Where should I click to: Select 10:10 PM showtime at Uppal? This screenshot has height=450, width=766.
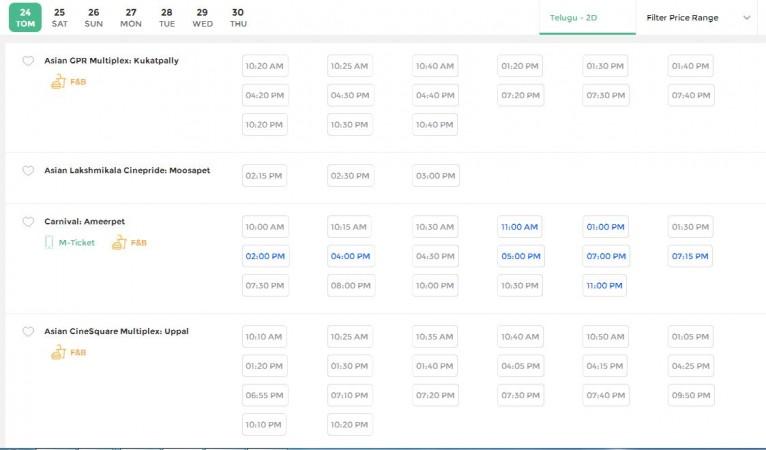(264, 425)
